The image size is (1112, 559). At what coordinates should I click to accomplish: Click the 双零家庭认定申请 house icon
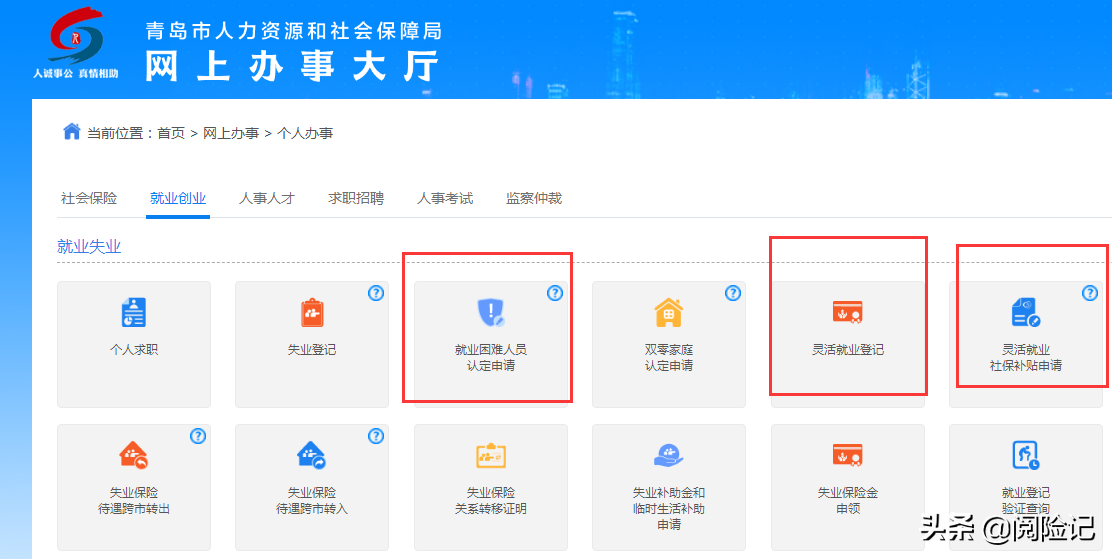[669, 312]
